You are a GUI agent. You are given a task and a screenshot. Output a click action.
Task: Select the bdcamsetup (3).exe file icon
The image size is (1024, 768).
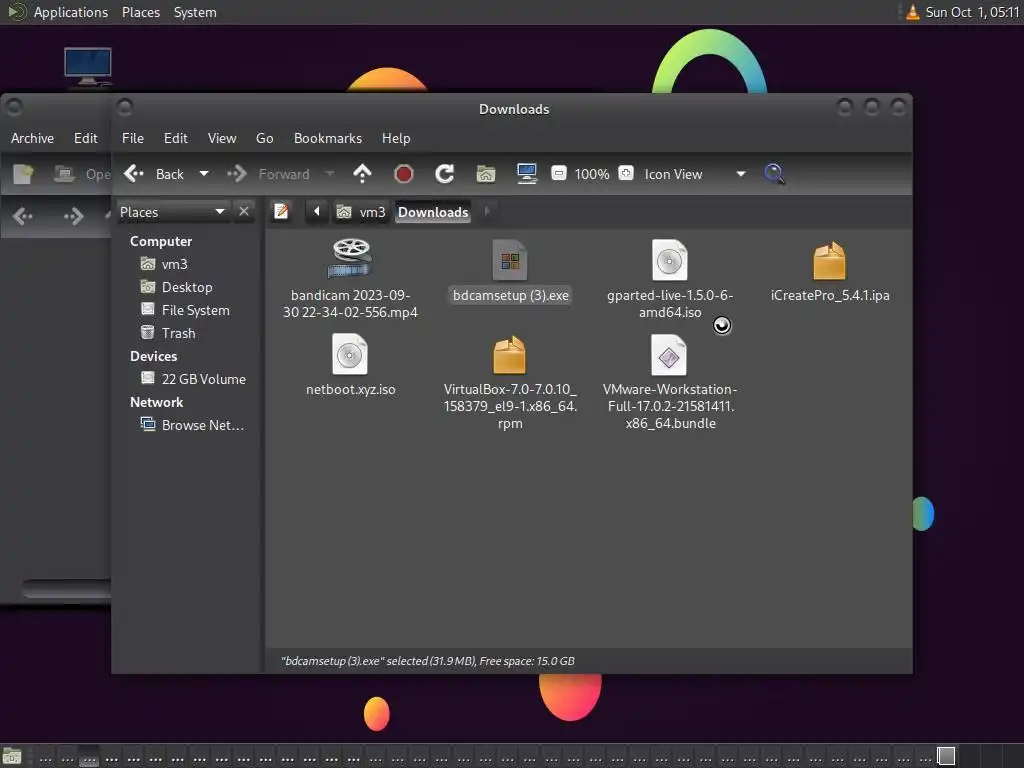coord(510,260)
